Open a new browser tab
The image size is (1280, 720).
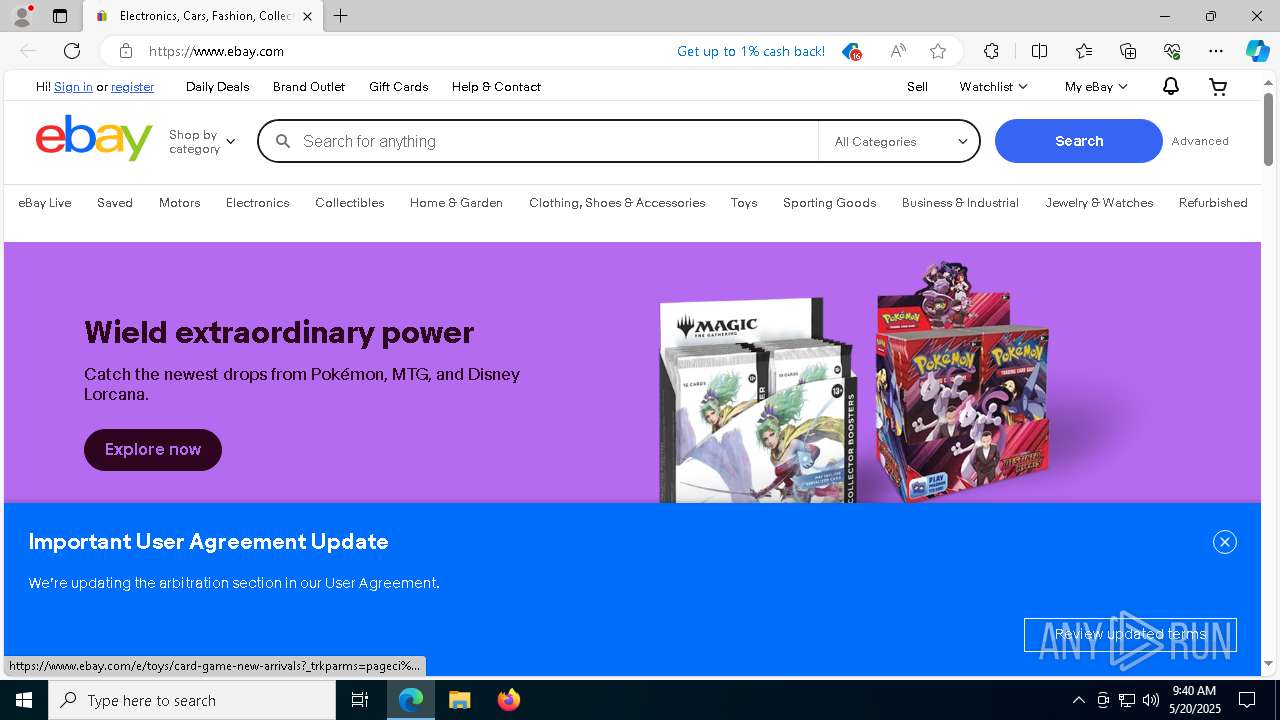341,16
